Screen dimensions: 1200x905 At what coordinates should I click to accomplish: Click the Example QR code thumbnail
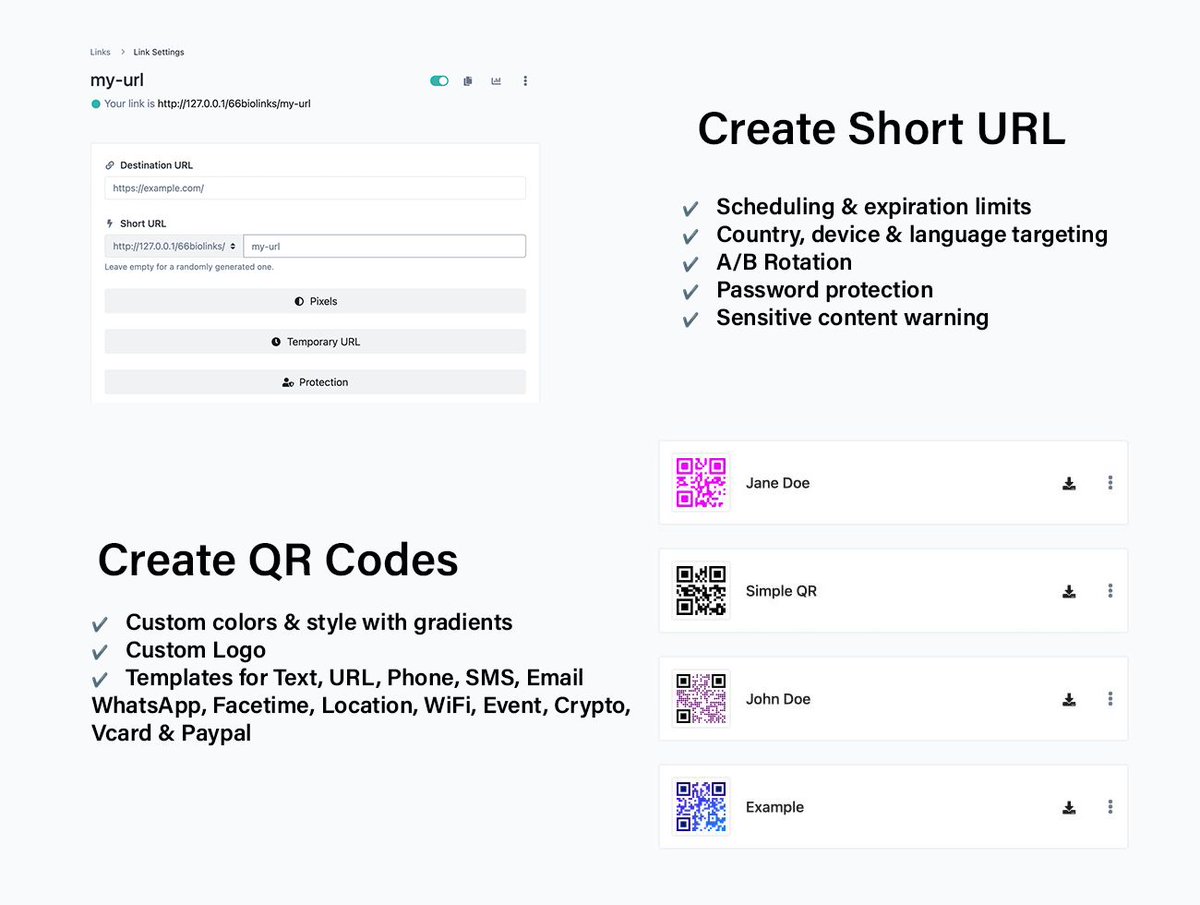pyautogui.click(x=701, y=807)
